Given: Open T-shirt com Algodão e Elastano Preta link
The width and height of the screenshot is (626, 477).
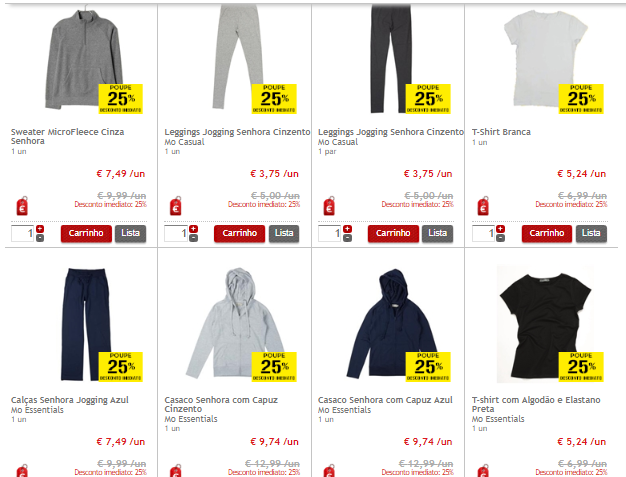Looking at the screenshot, I should click(536, 404).
